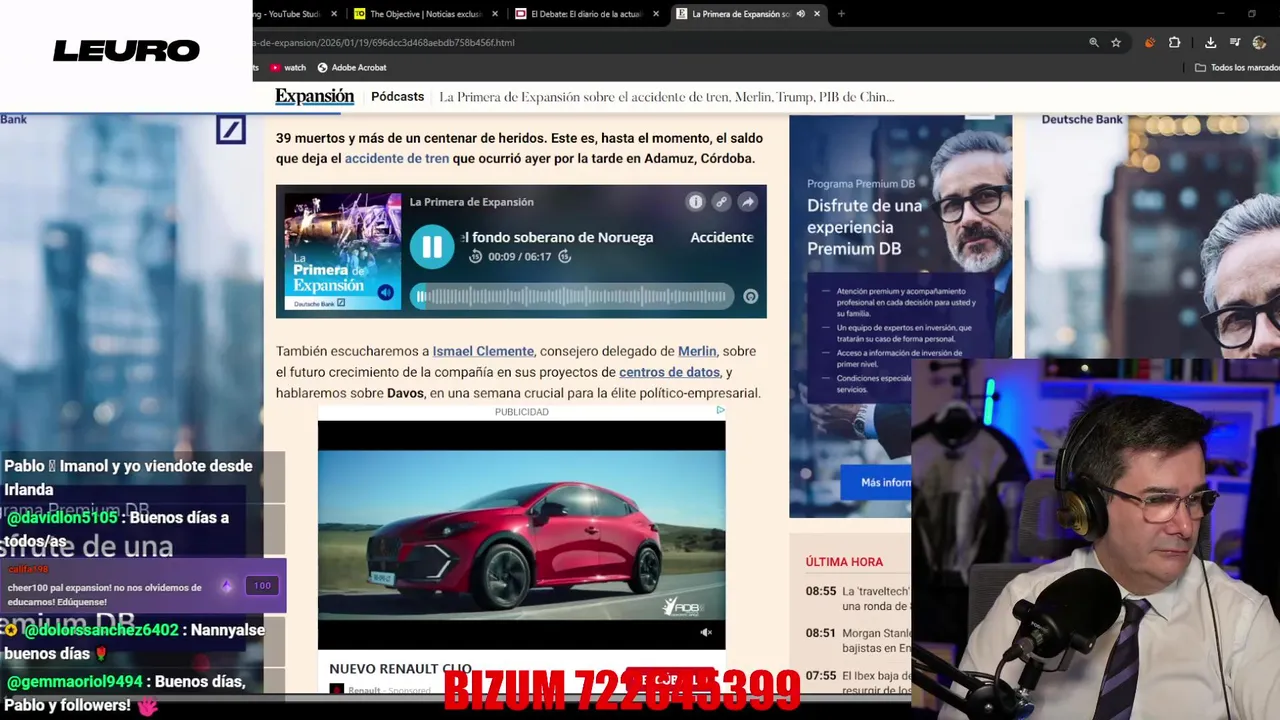Open the 'watch' YouTube bookmark

[x=288, y=68]
